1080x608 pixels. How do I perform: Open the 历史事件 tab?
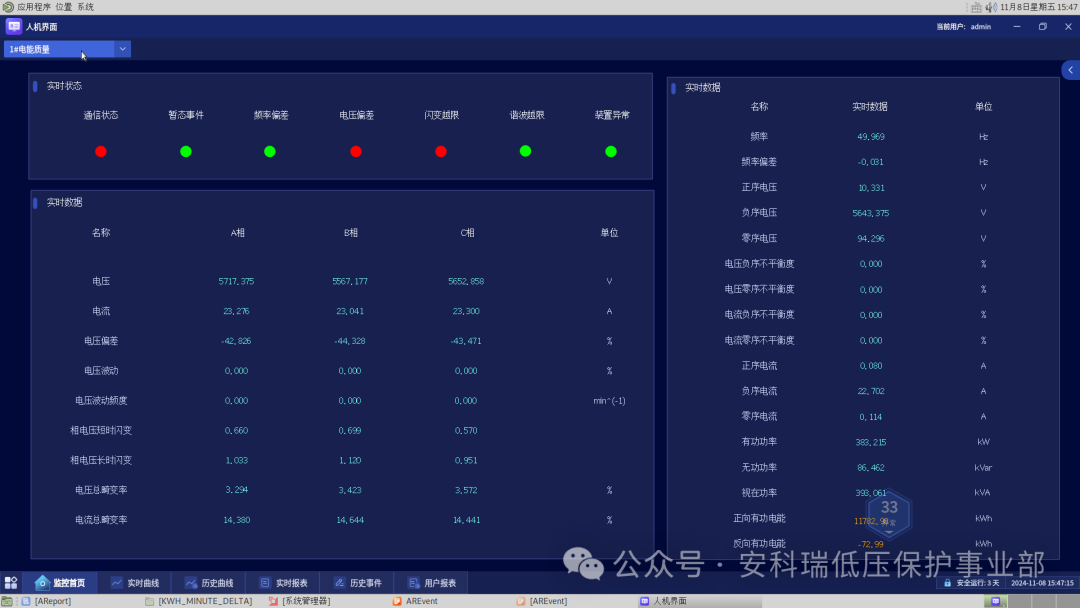pos(357,583)
